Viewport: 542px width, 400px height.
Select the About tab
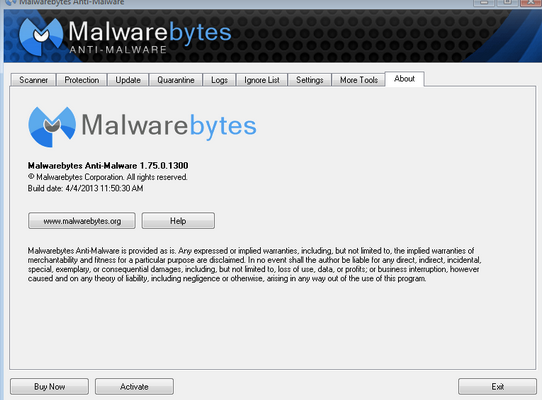404,79
